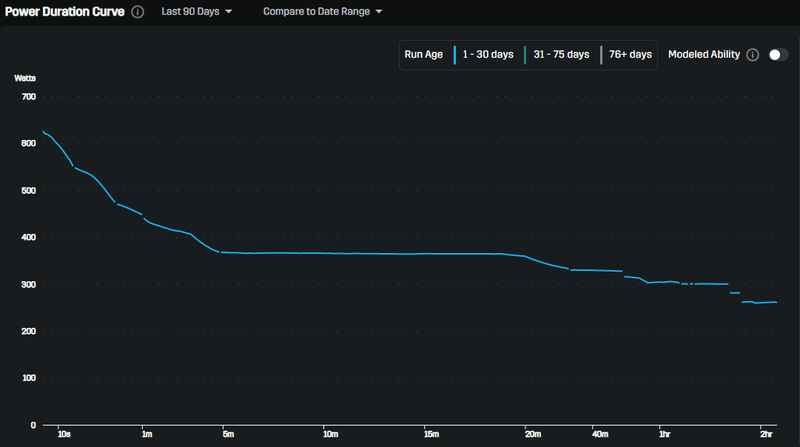Screen dimensions: 800x447
Task: Click the 20m time axis label
Action: click(533, 434)
